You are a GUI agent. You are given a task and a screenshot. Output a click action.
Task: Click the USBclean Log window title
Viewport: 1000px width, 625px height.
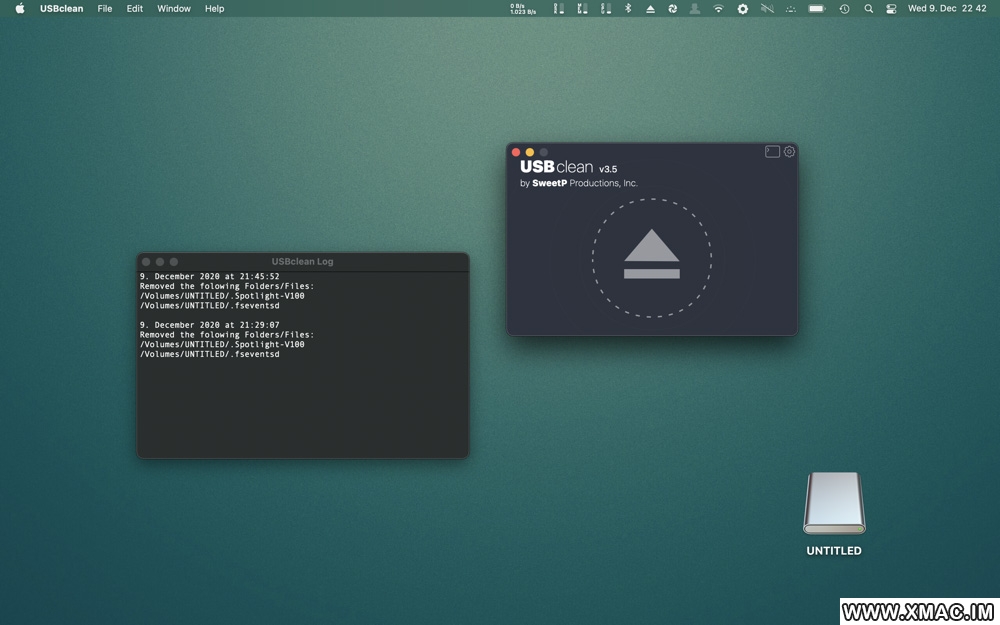point(302,261)
